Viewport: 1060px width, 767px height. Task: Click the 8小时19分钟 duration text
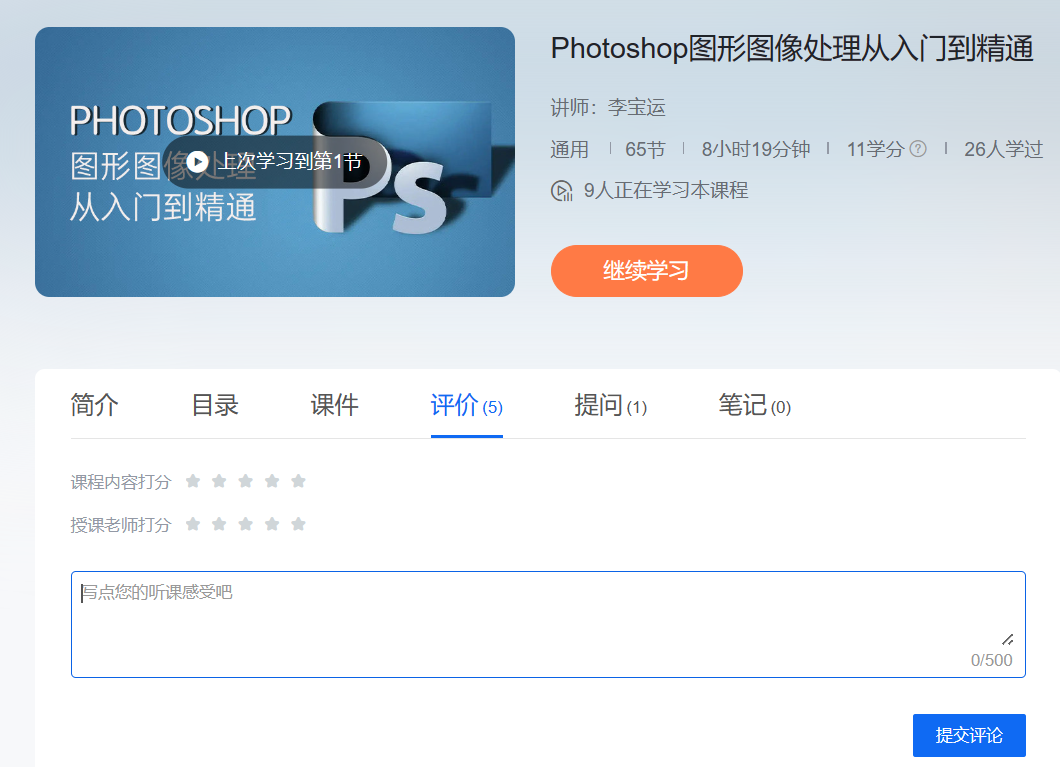coord(756,149)
